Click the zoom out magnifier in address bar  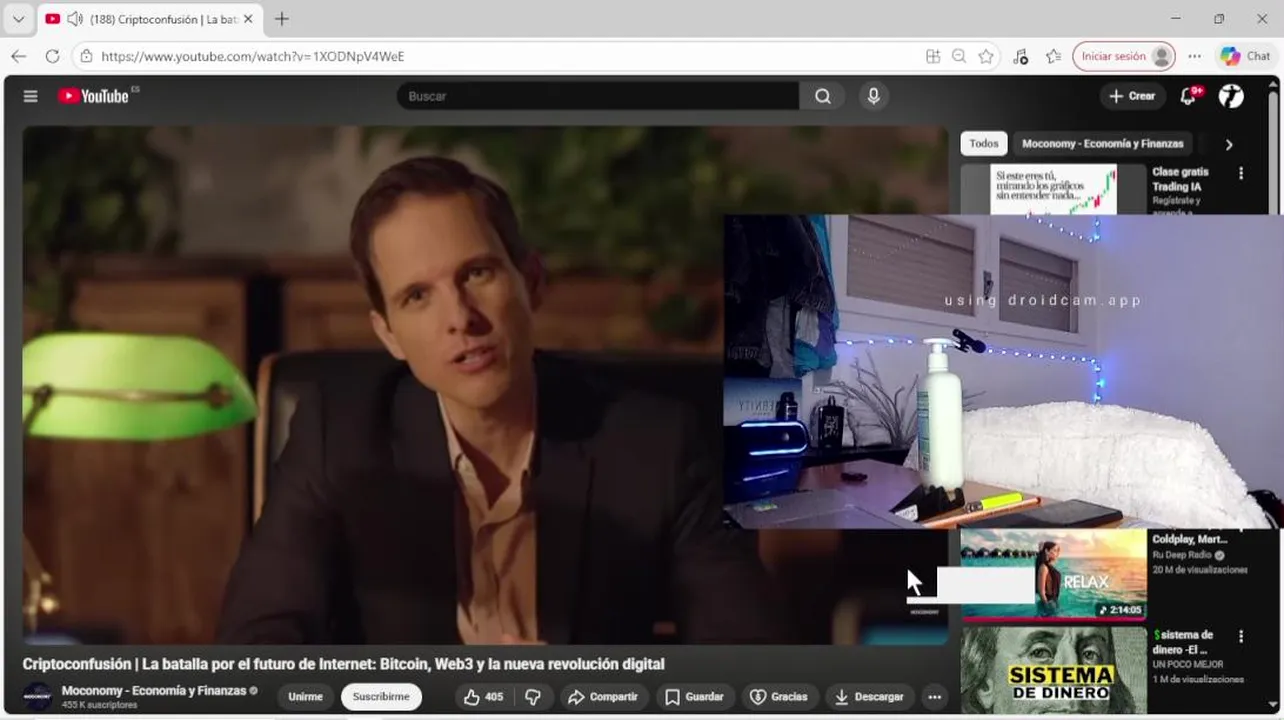pyautogui.click(x=959, y=56)
